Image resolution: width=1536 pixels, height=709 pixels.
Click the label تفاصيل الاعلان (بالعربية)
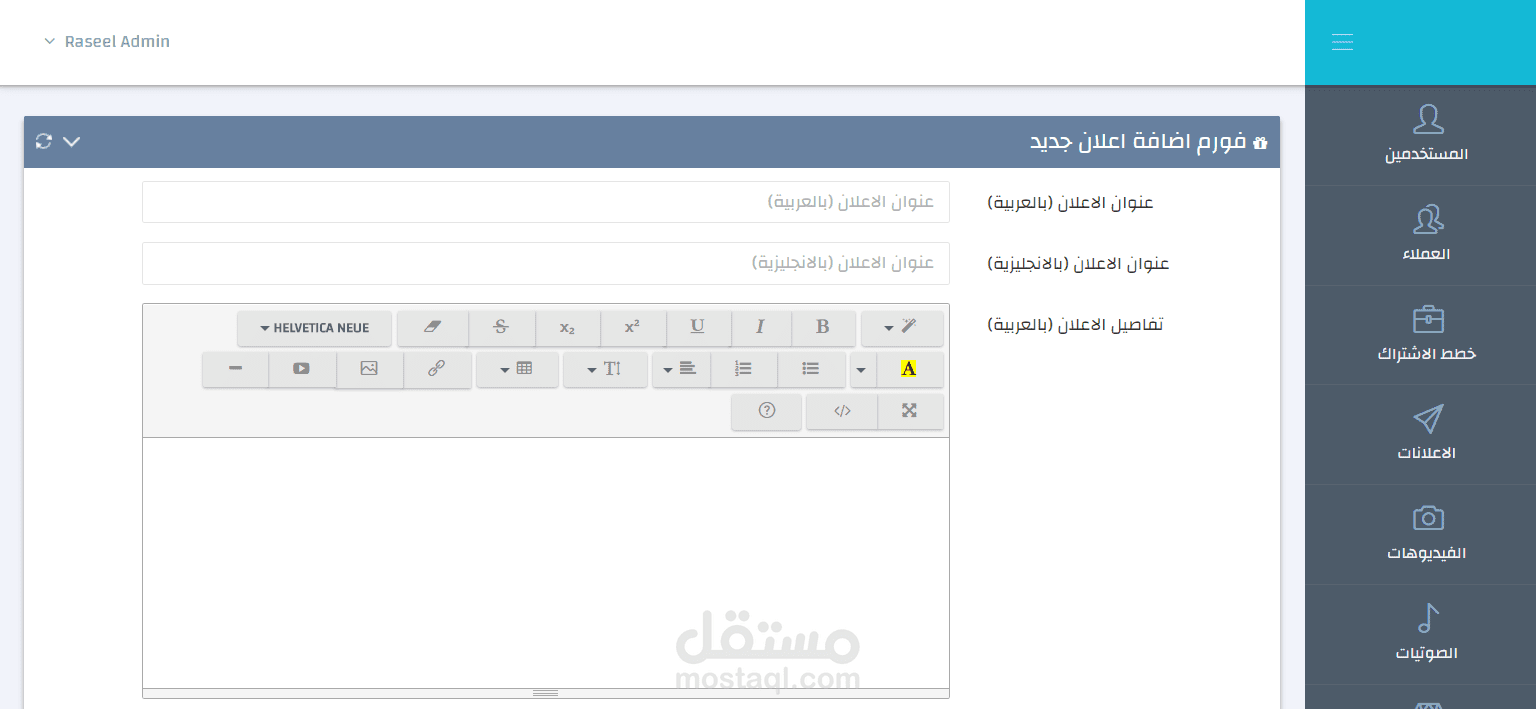tap(1075, 325)
